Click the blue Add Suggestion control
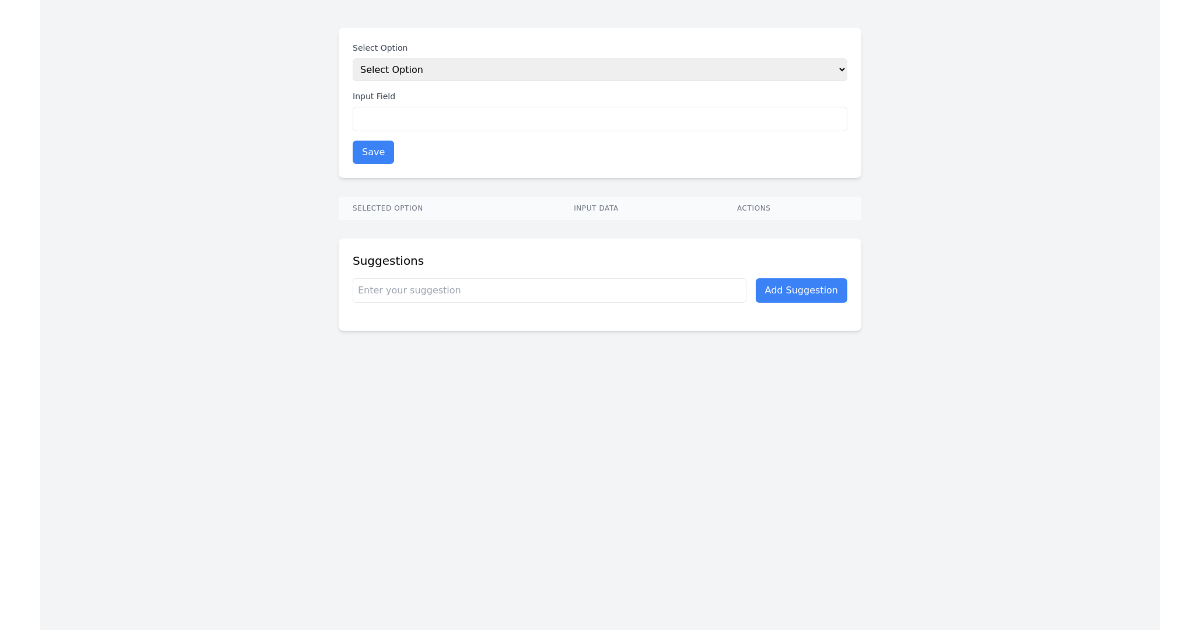This screenshot has width=1200, height=630. [x=801, y=290]
